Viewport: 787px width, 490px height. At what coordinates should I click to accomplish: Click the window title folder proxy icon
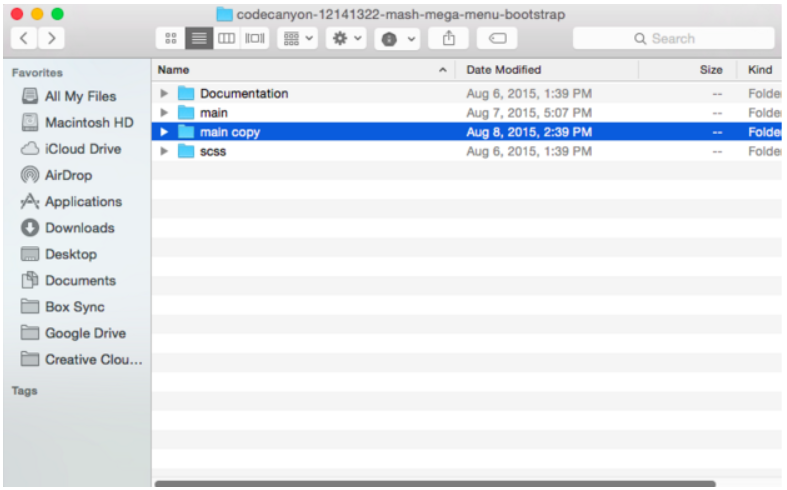coord(224,14)
